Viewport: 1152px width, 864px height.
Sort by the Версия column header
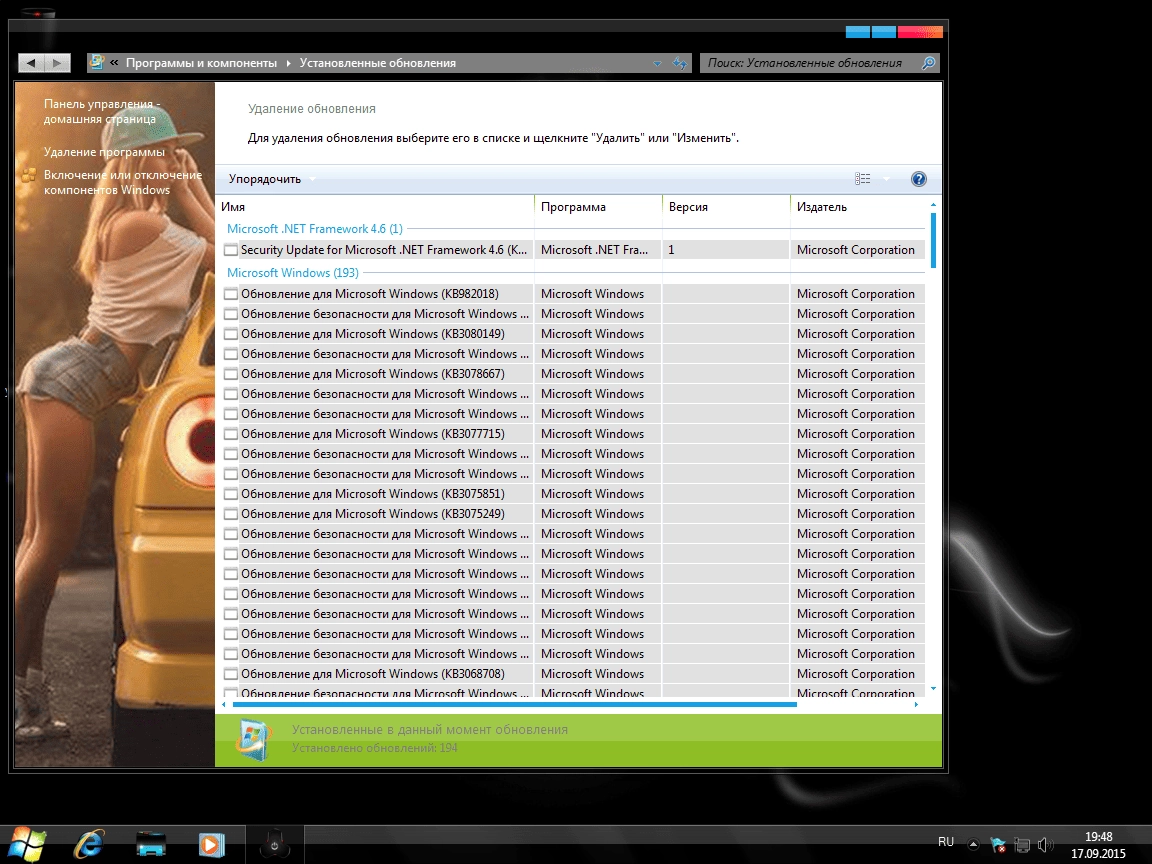pos(727,207)
